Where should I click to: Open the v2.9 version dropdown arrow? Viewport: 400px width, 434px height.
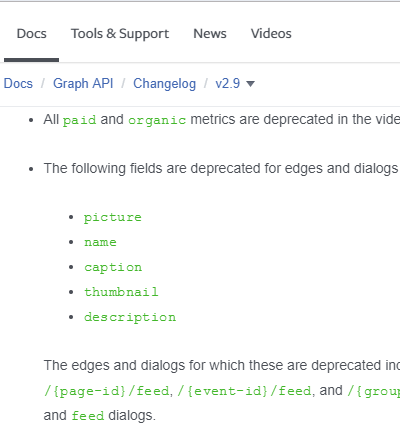pos(250,84)
